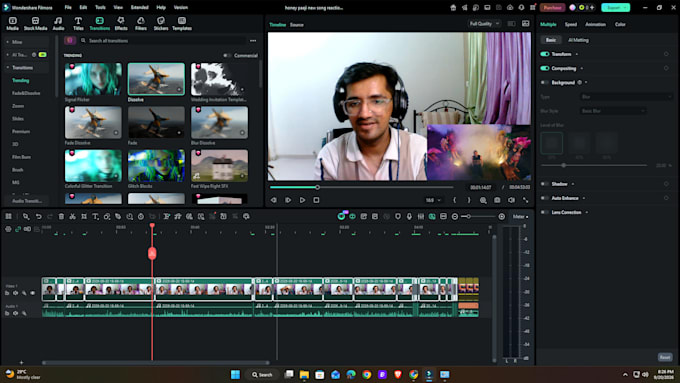
Task: Toggle the Background switch
Action: click(545, 82)
